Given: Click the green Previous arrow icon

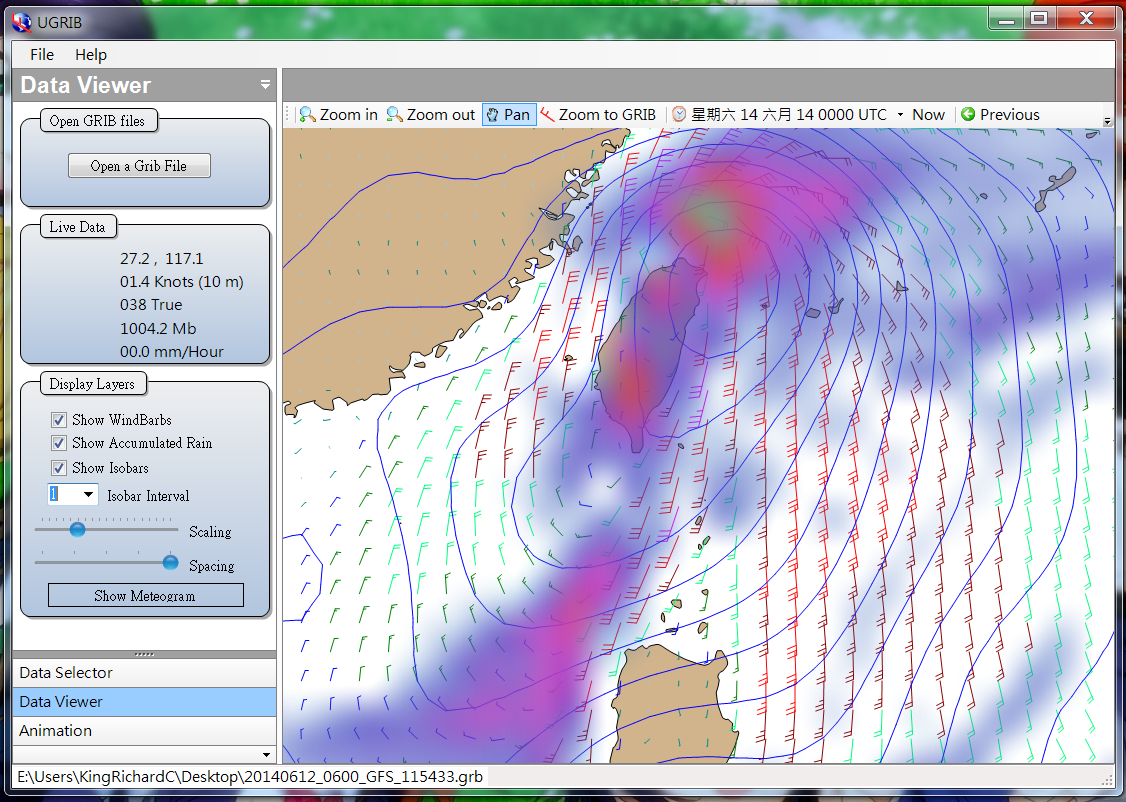Looking at the screenshot, I should click(968, 115).
